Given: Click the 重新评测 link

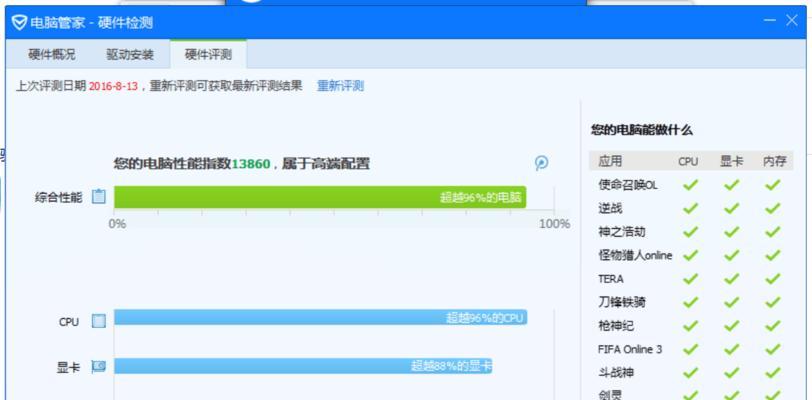Looking at the screenshot, I should tap(340, 86).
